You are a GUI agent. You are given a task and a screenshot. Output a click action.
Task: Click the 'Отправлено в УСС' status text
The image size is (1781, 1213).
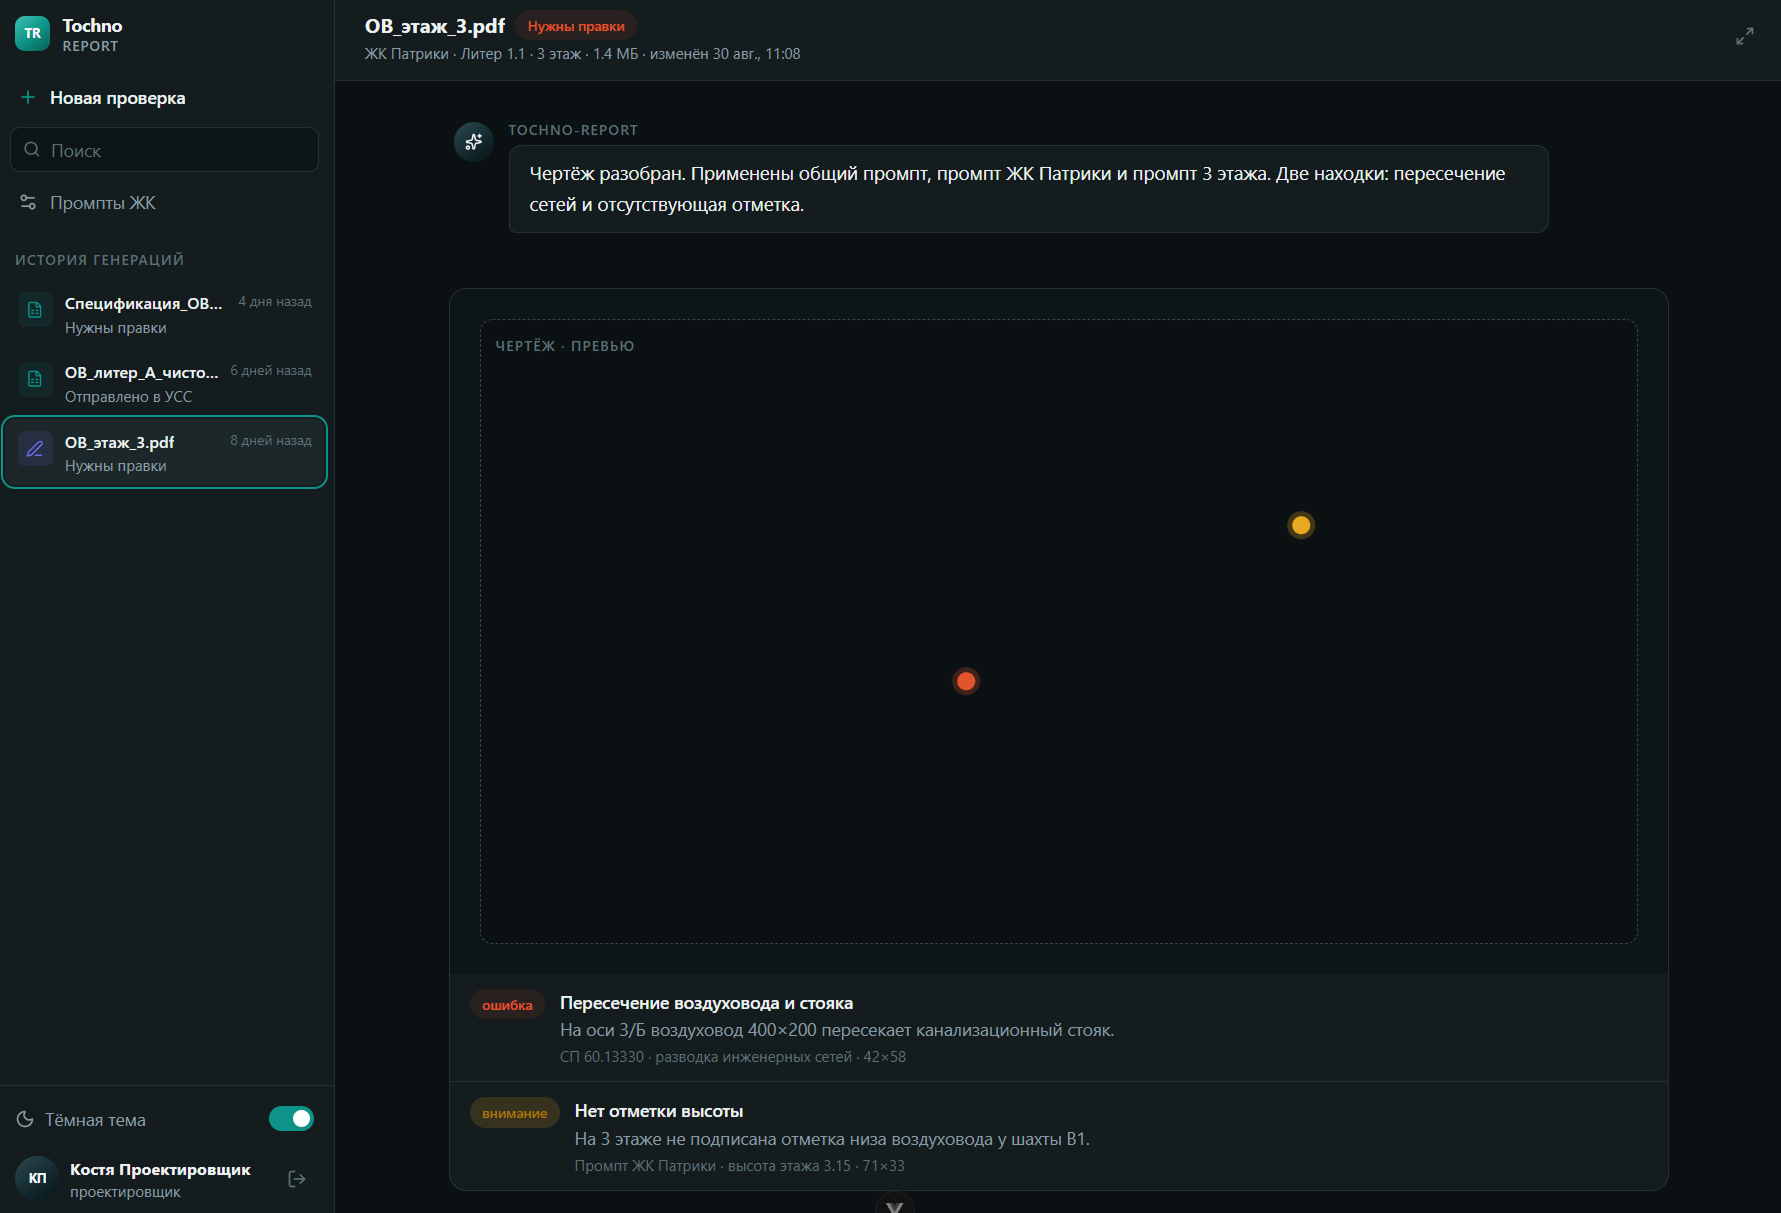coord(128,397)
